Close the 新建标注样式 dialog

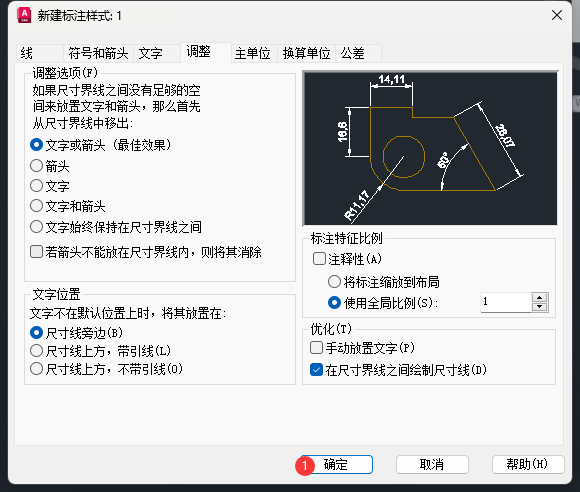click(557, 15)
